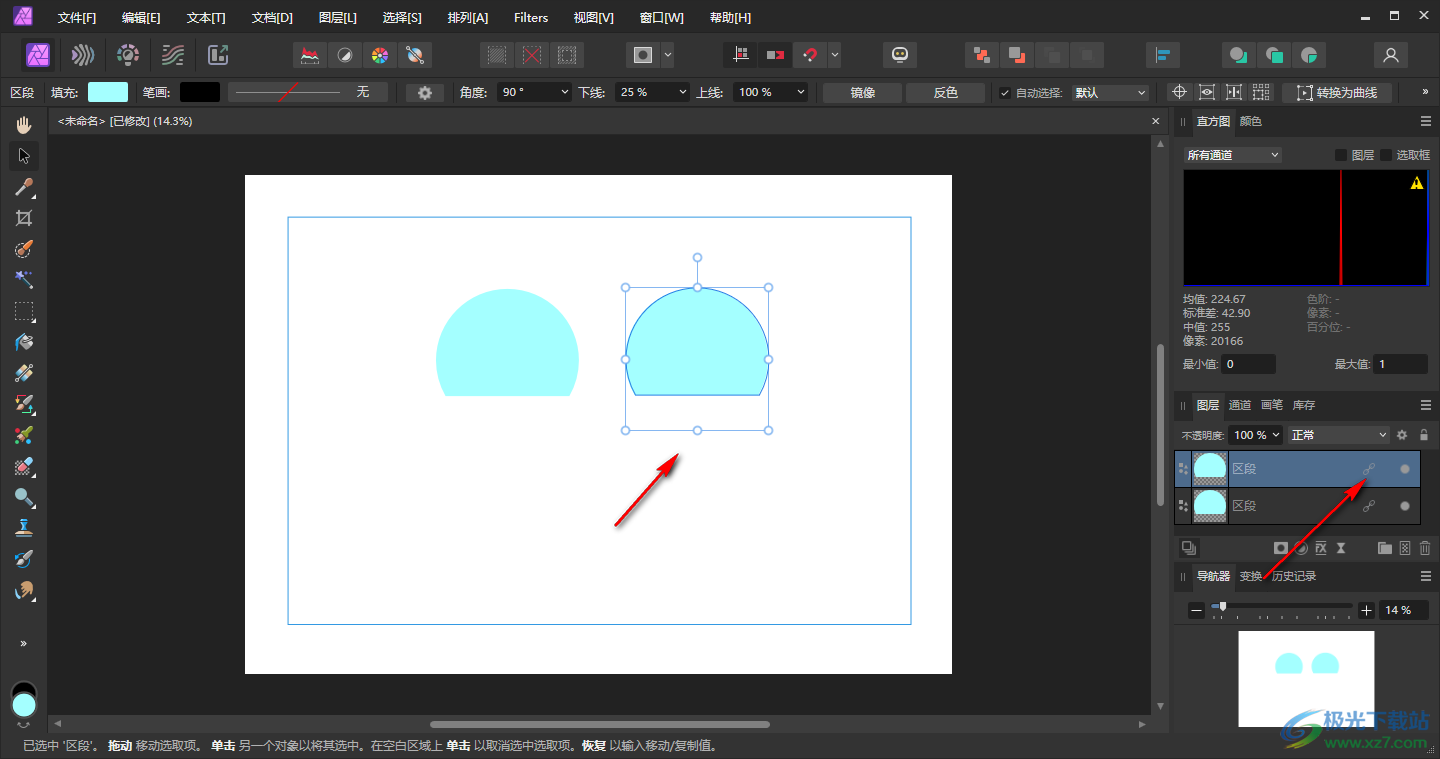
Task: Activate the Zoom magnifier tool
Action: point(24,497)
